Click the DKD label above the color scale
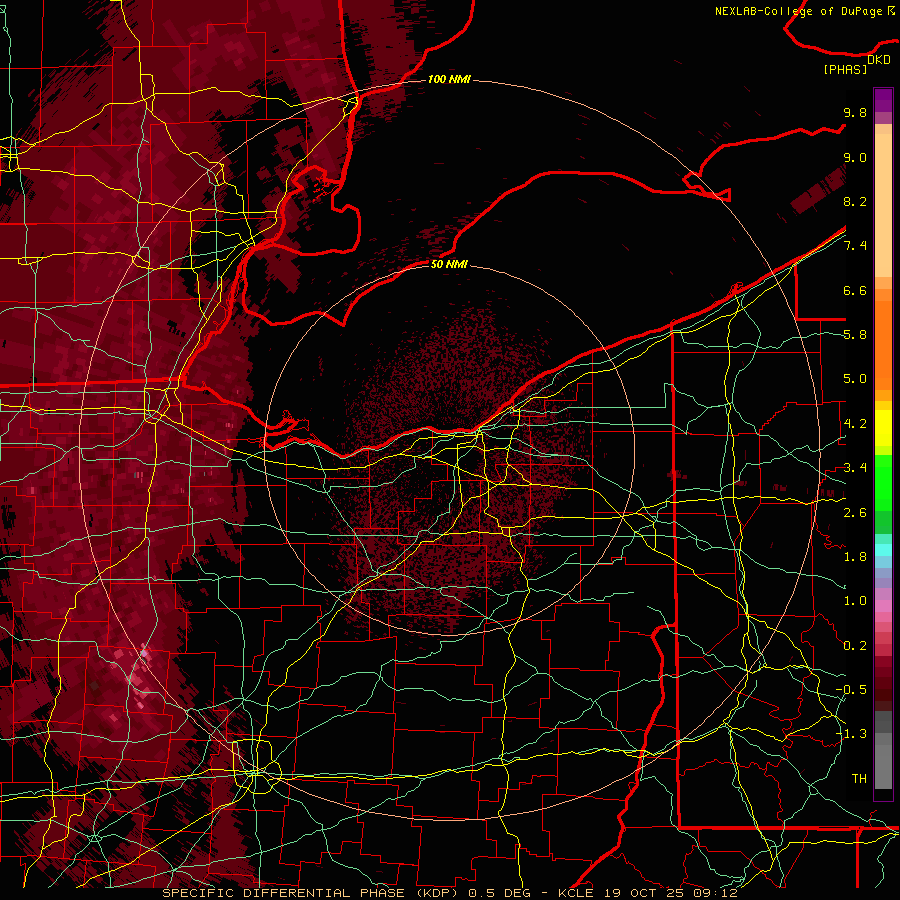The width and height of the screenshot is (900, 900). point(879,60)
